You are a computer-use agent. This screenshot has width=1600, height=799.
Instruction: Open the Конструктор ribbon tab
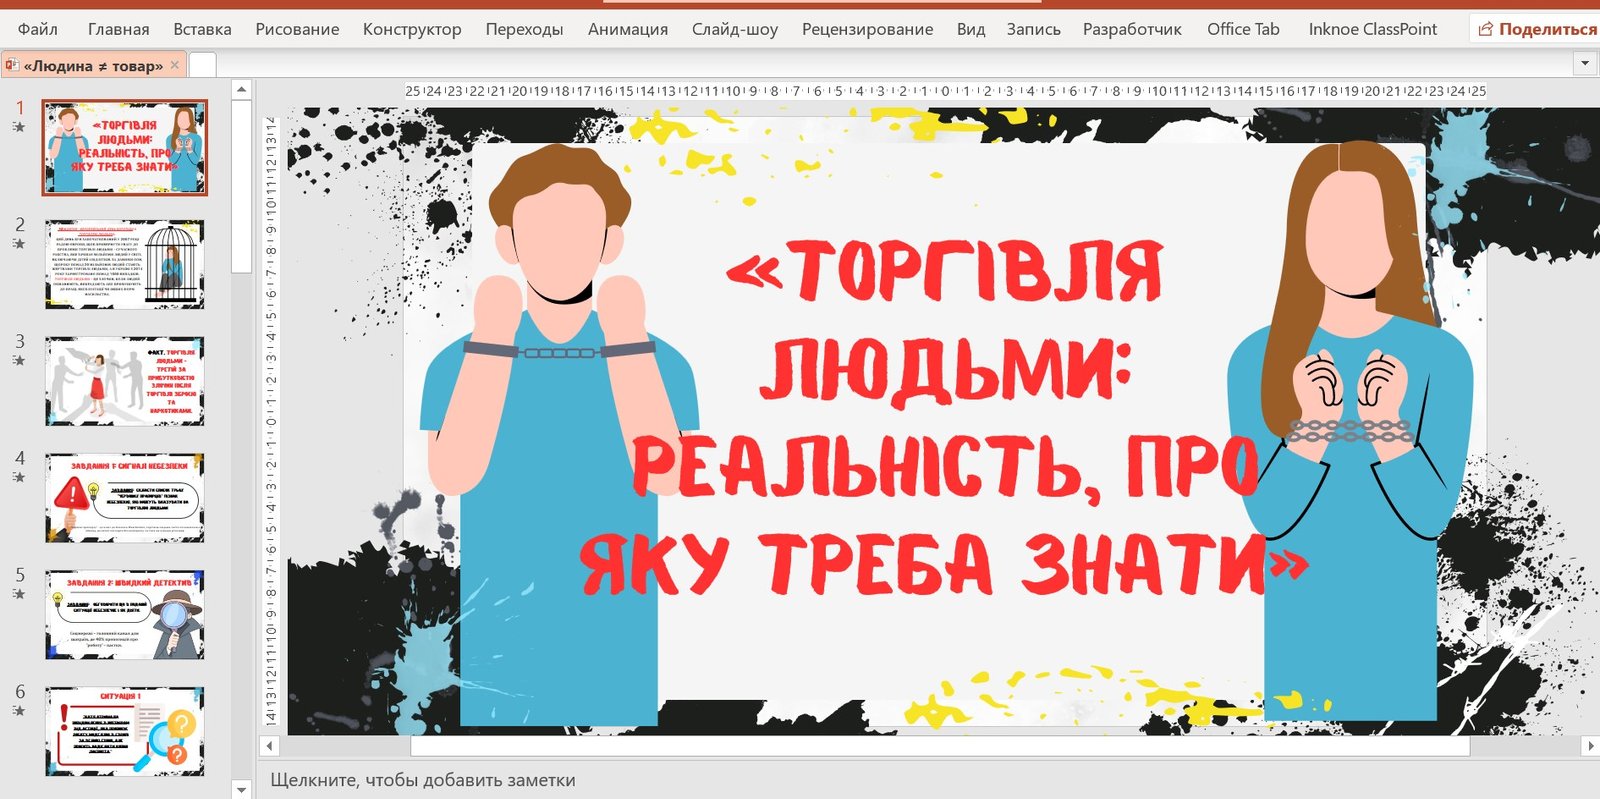coord(412,29)
